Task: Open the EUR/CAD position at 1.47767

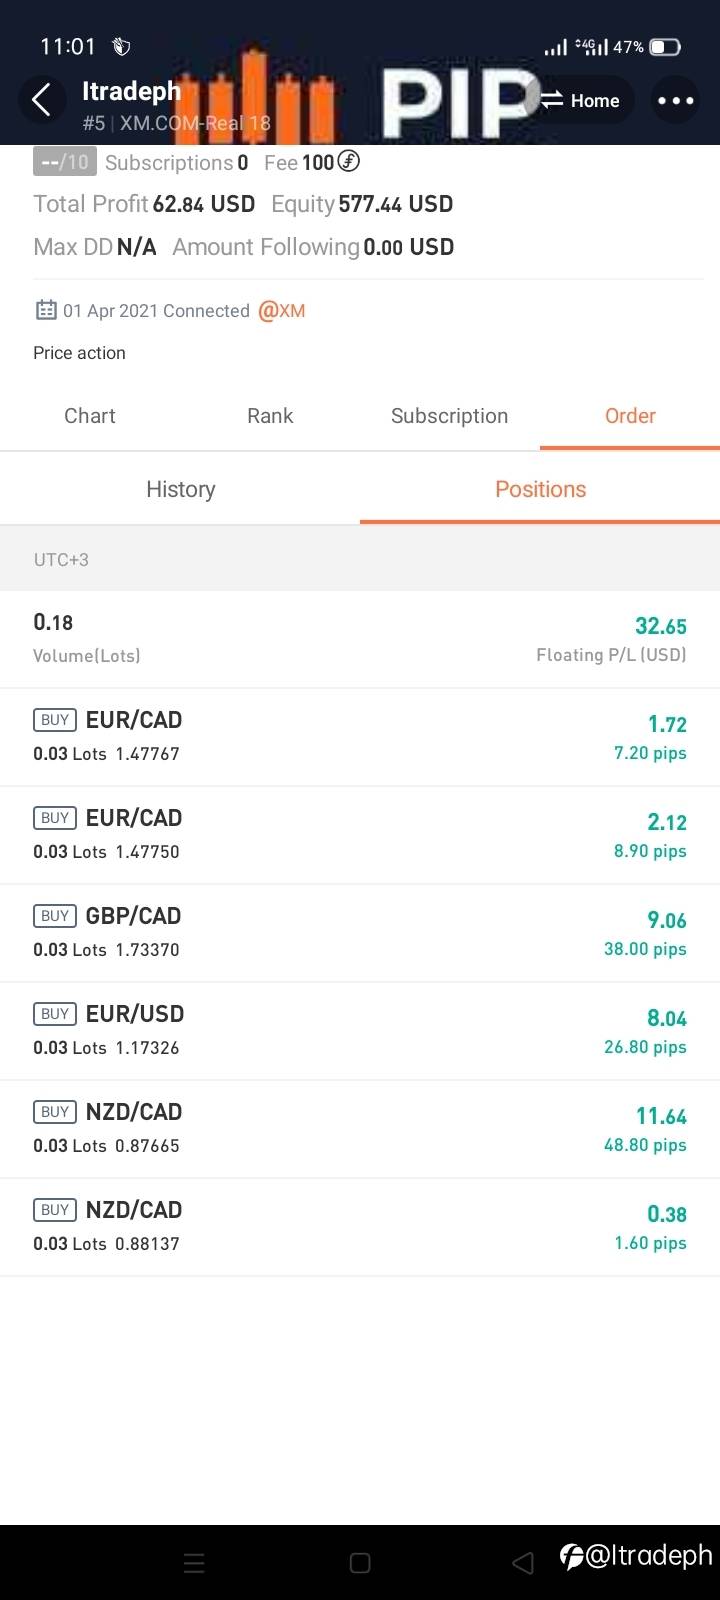Action: click(360, 736)
